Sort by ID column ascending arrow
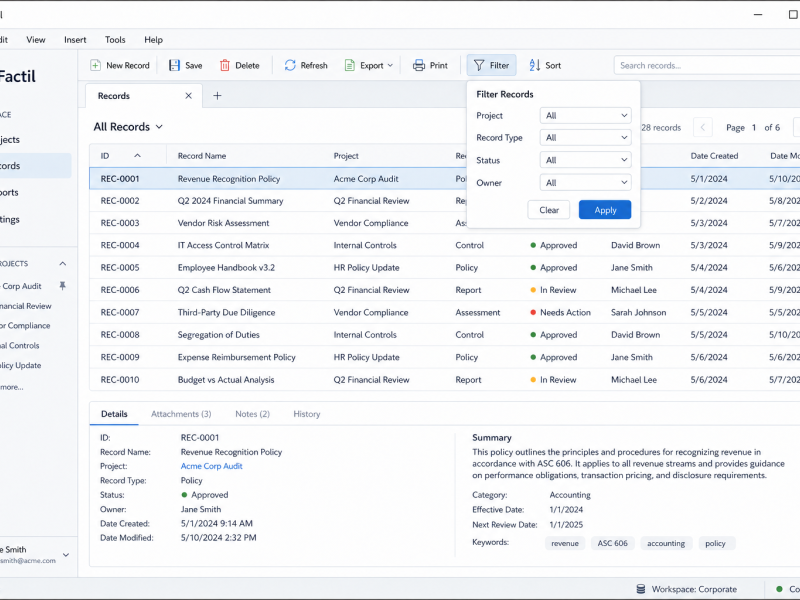This screenshot has height=600, width=800. click(x=137, y=156)
